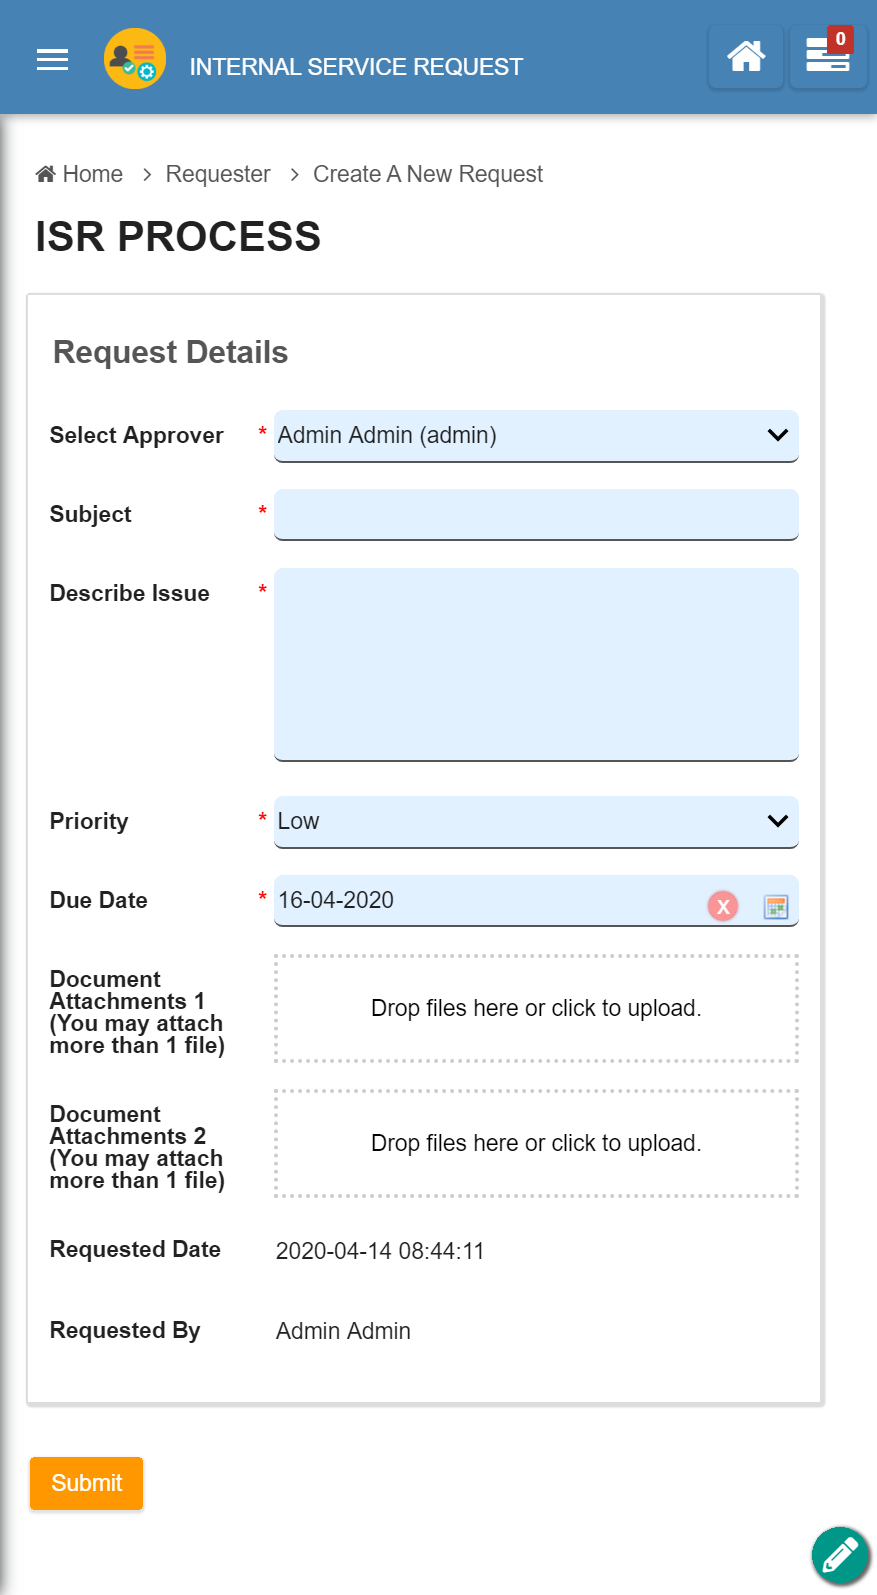Click the Due Date text field
Viewport: 877px width, 1595px height.
(x=480, y=900)
